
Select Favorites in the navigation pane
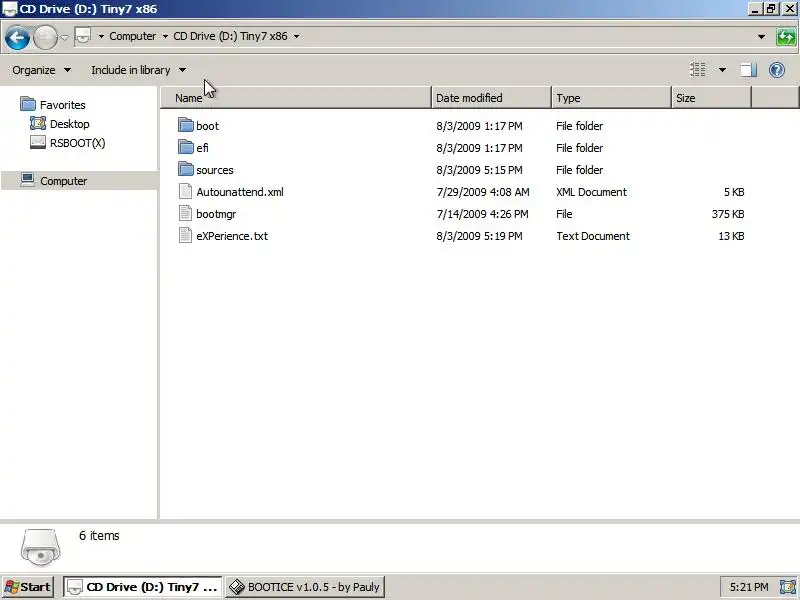pyautogui.click(x=63, y=105)
